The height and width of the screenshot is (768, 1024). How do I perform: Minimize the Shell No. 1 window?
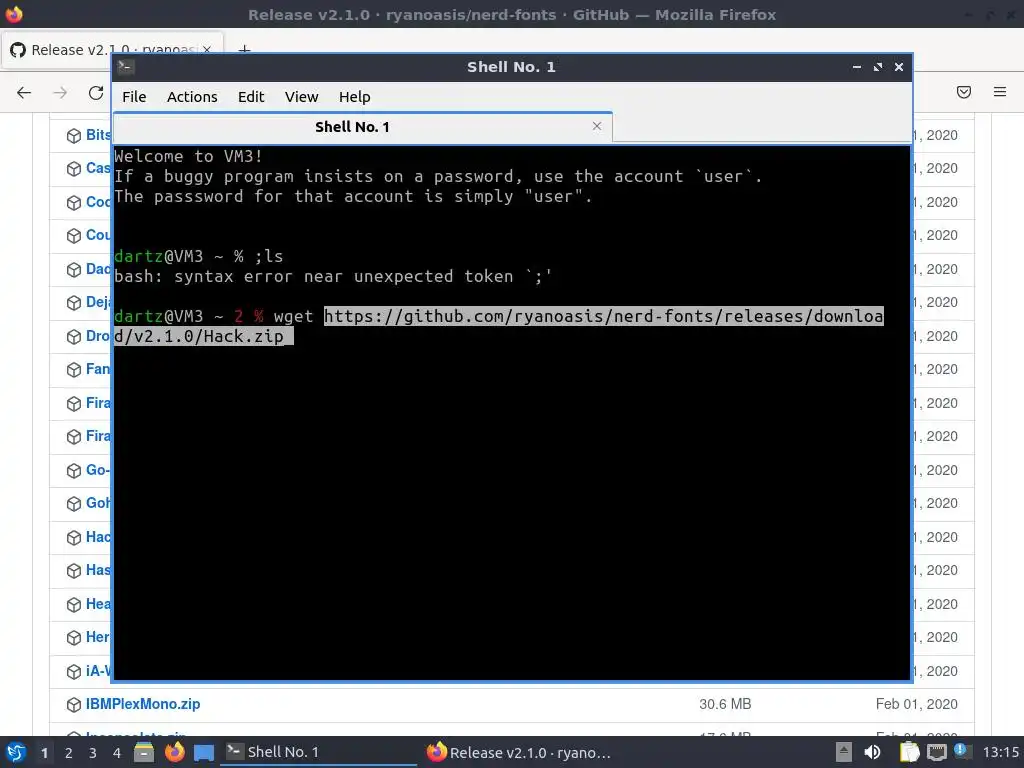coord(857,67)
